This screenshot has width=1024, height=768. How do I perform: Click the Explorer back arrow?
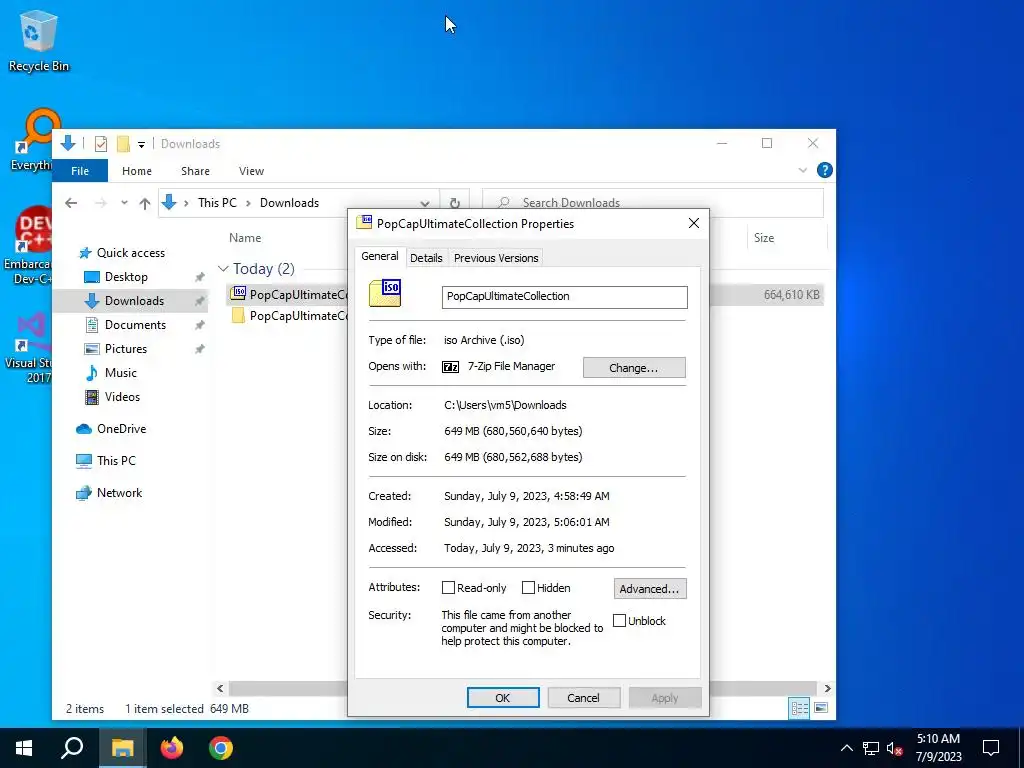tap(71, 203)
